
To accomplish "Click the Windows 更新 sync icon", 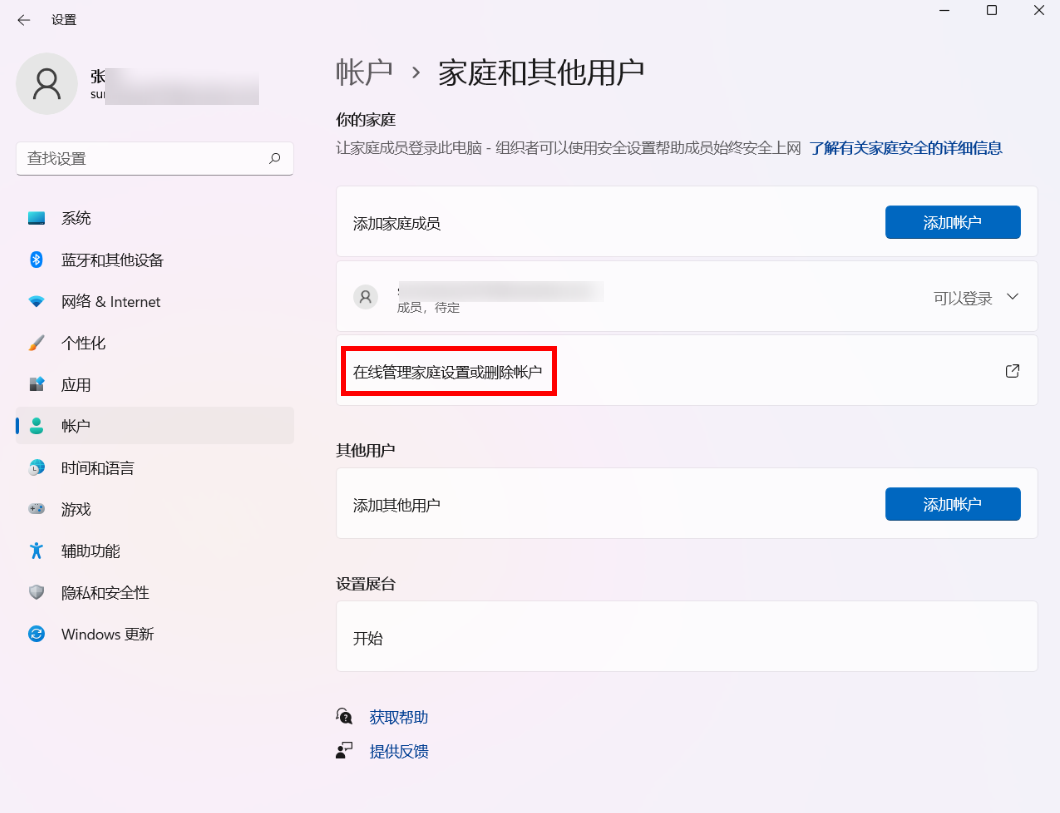I will [37, 634].
